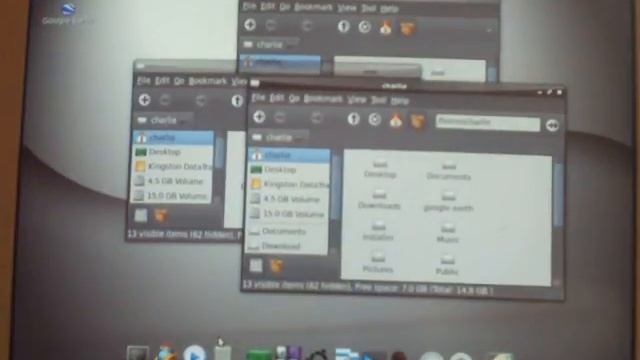640x360 pixels.
Task: Open the Help menu in front window
Action: (399, 100)
